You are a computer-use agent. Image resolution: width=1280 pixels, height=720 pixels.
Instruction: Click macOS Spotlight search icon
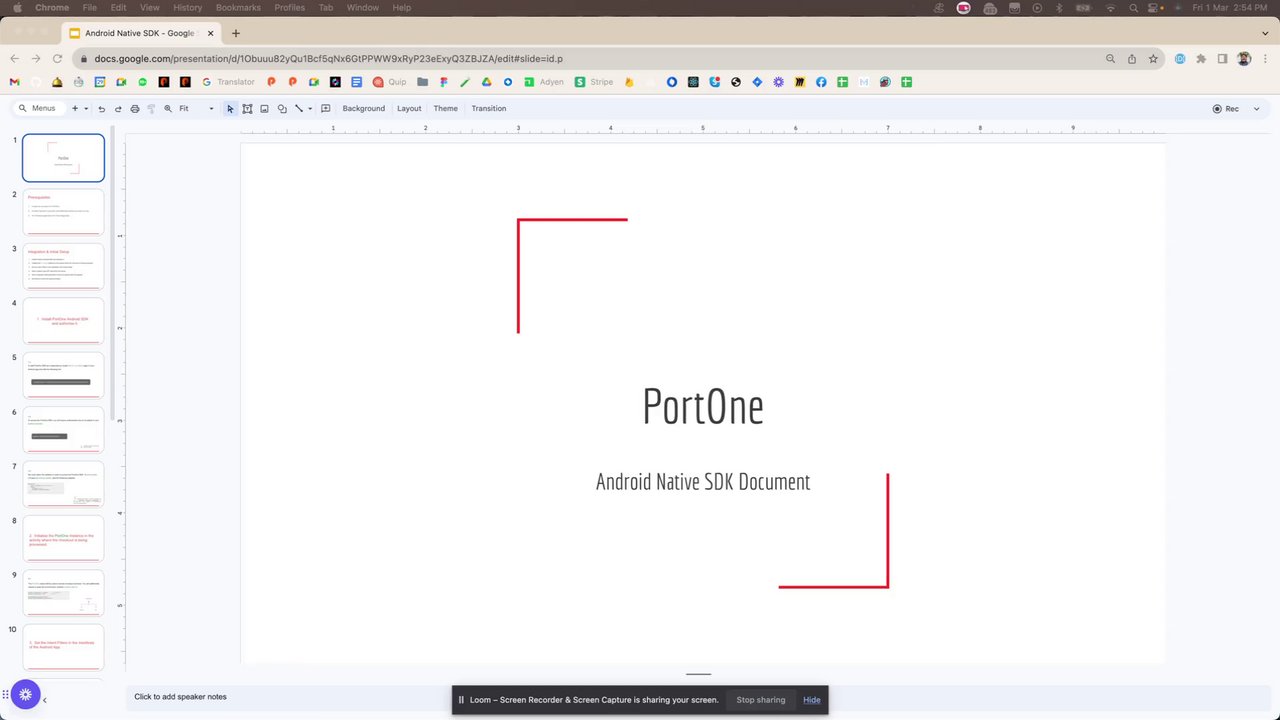1136,8
